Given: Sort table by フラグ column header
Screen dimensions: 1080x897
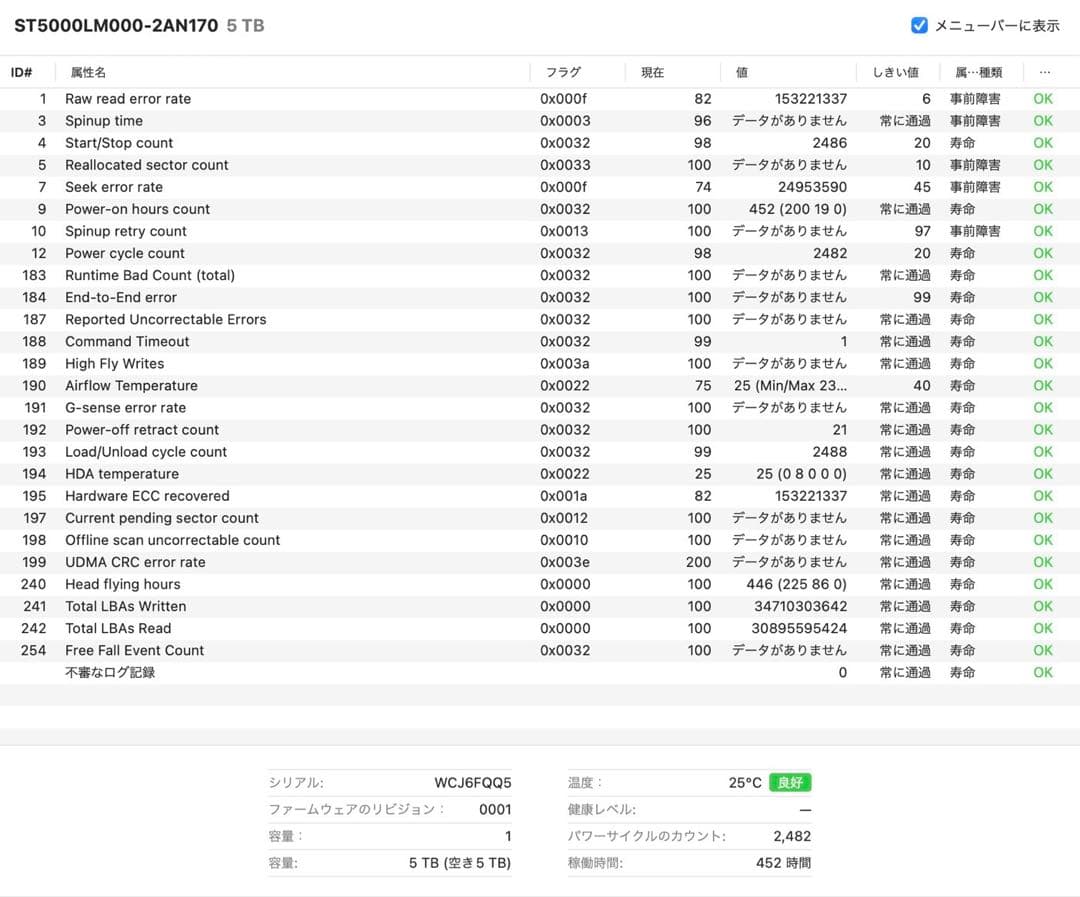Looking at the screenshot, I should click(x=563, y=72).
